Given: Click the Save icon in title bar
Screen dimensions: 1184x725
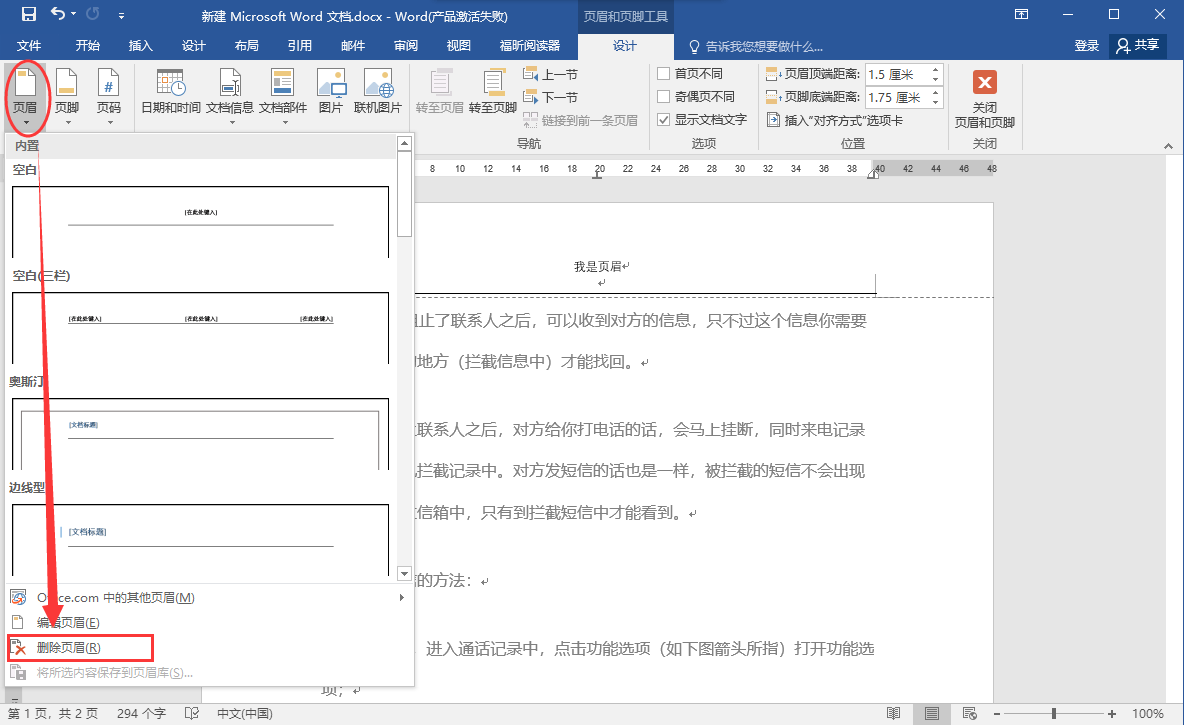Looking at the screenshot, I should click(29, 14).
